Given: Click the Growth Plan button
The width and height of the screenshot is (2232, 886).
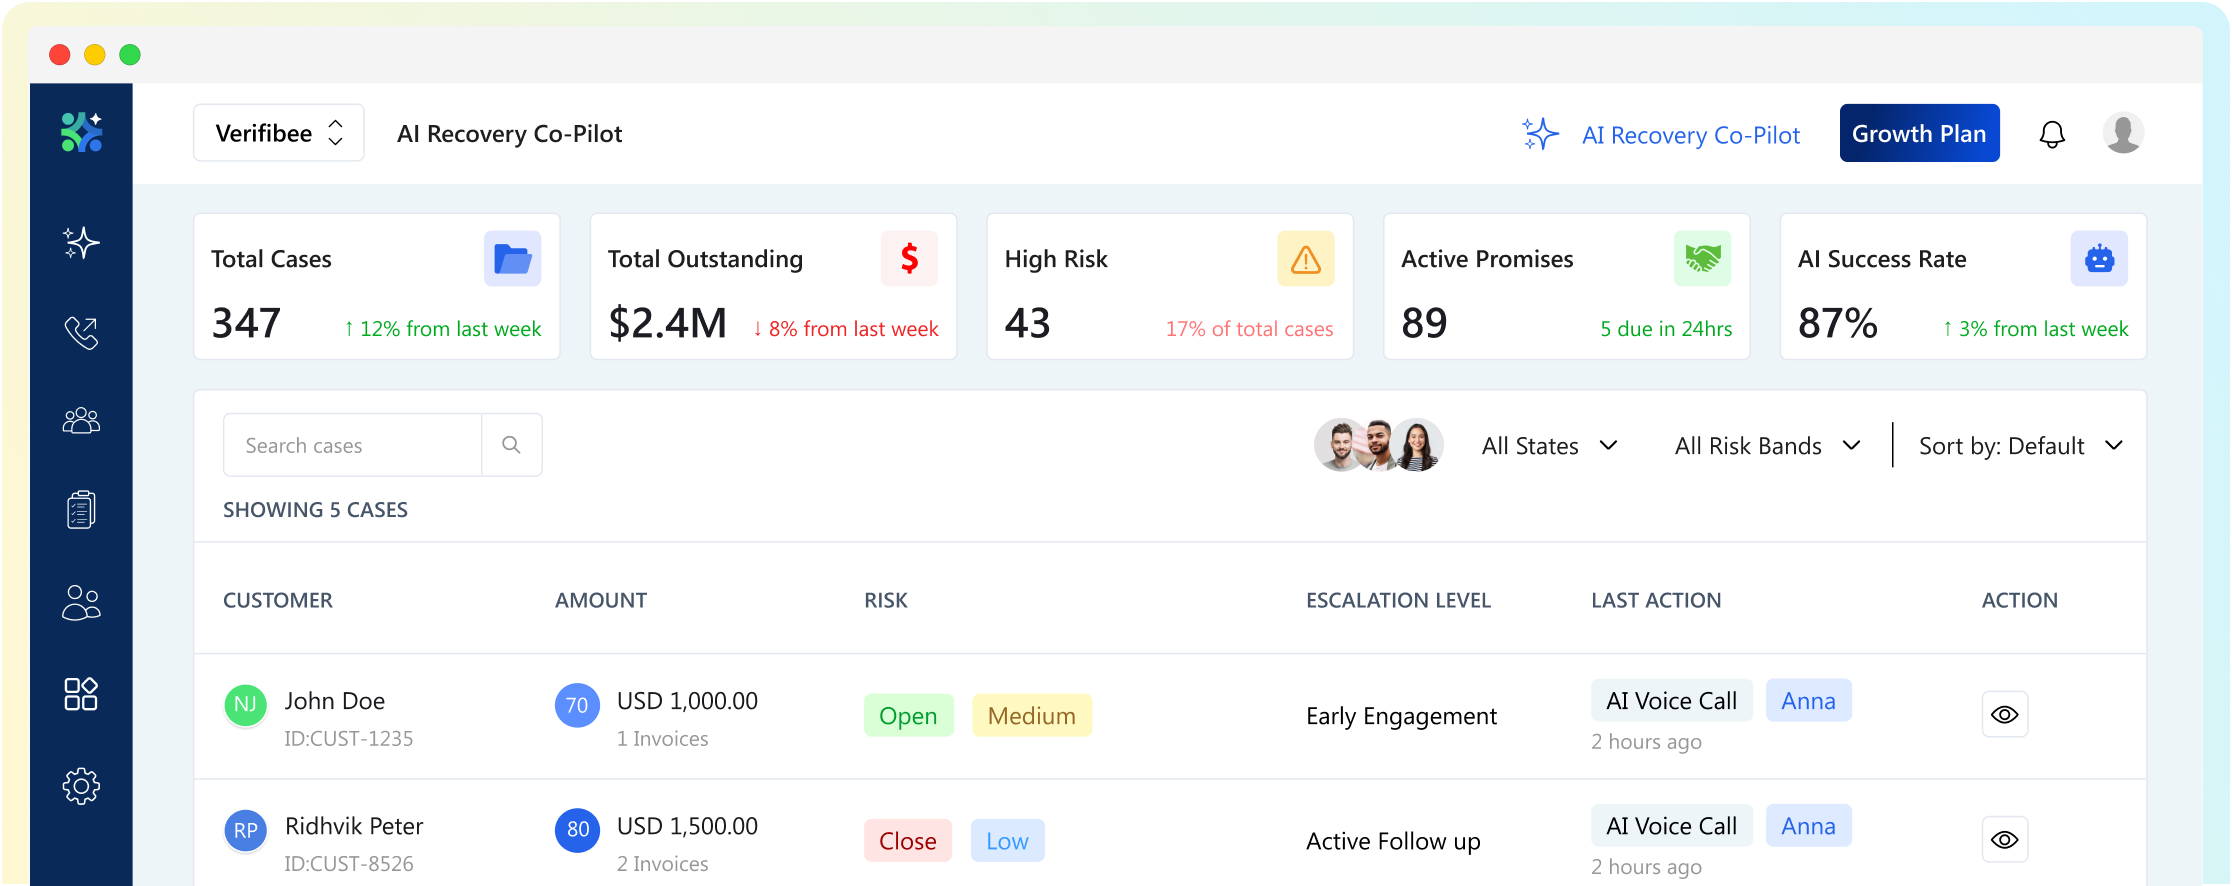Looking at the screenshot, I should click(1919, 134).
